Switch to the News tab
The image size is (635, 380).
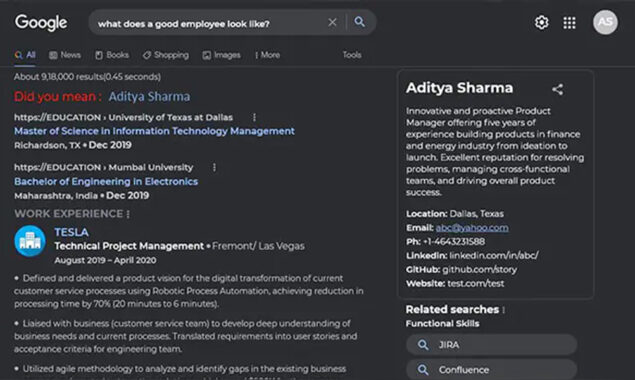(65, 55)
